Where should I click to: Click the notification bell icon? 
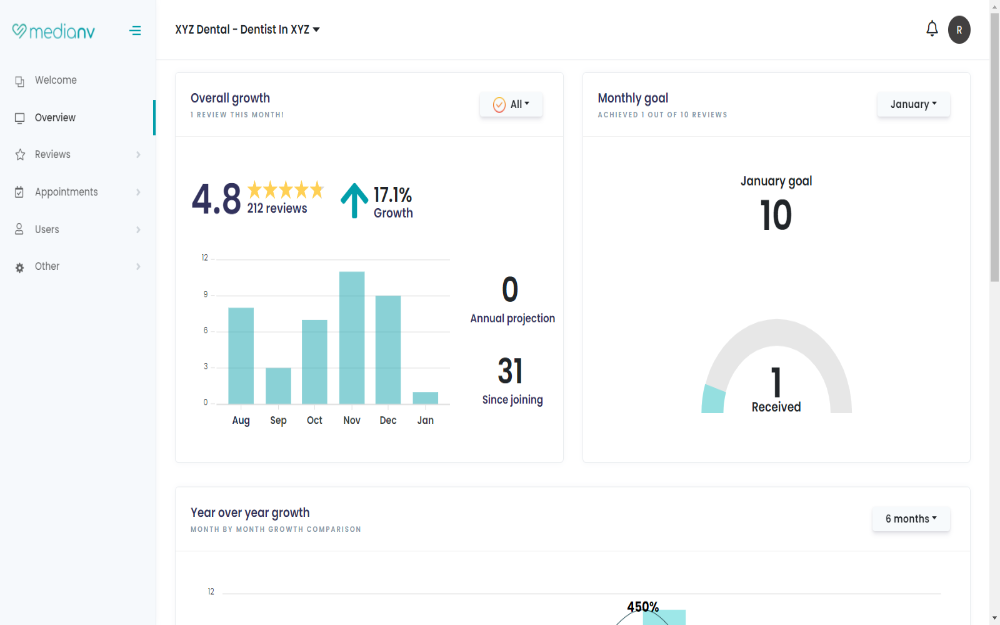(x=932, y=29)
